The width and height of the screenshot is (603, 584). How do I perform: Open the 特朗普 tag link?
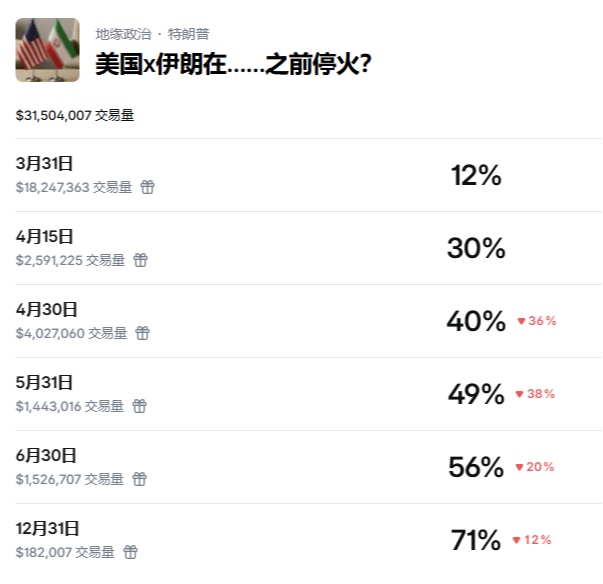189,34
